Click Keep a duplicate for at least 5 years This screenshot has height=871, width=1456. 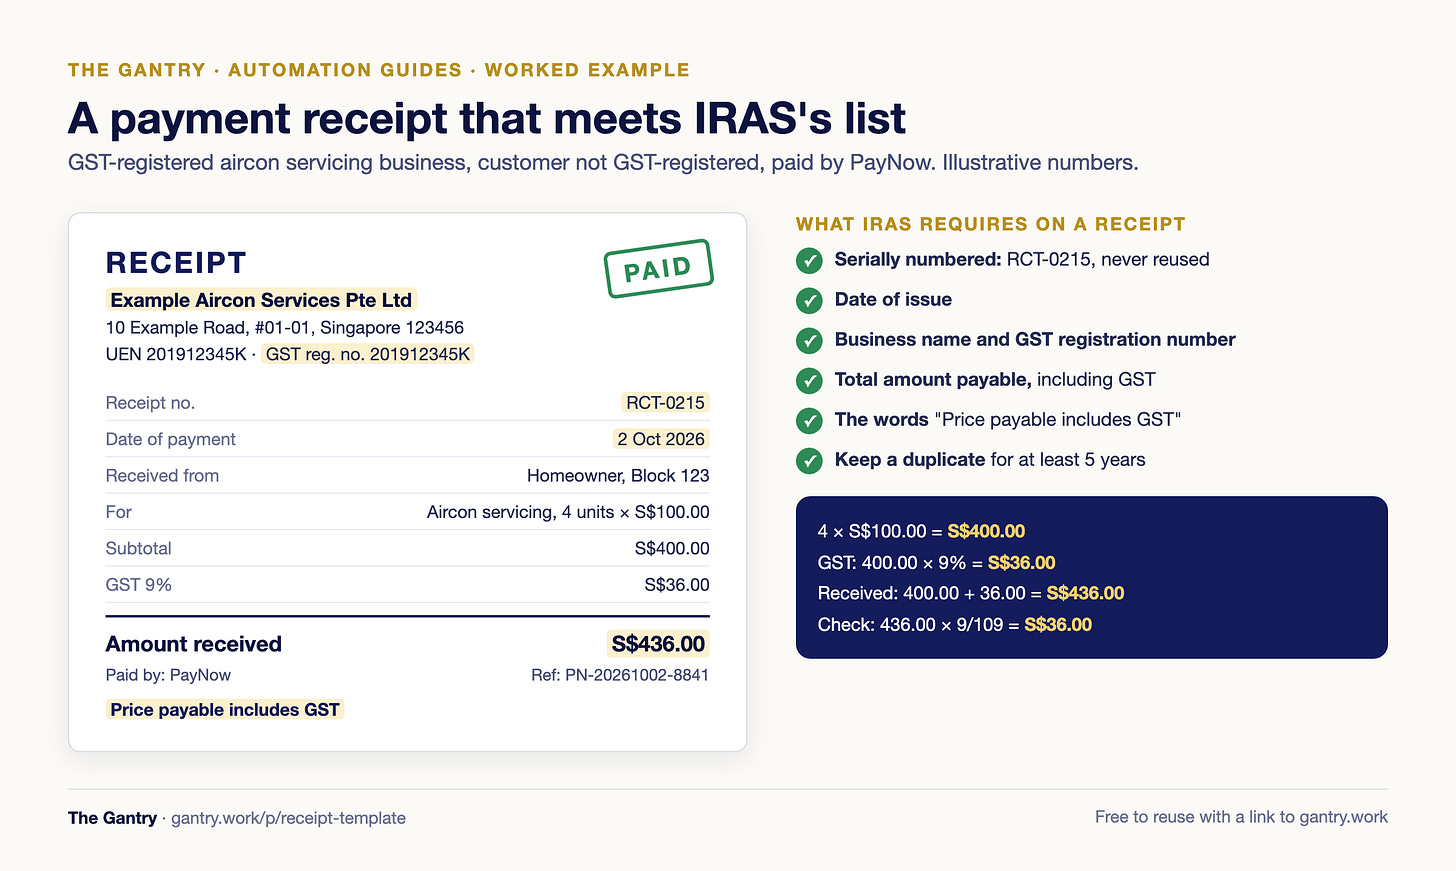point(990,460)
